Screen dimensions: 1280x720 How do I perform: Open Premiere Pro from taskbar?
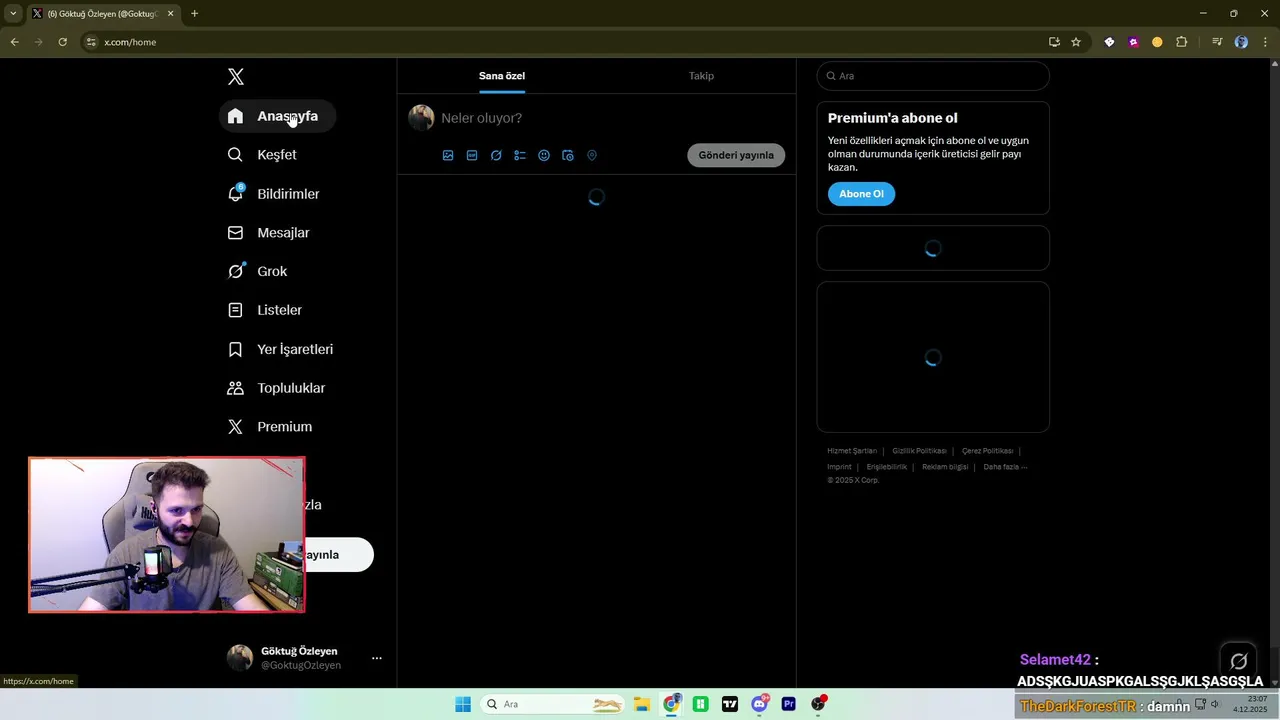point(789,704)
